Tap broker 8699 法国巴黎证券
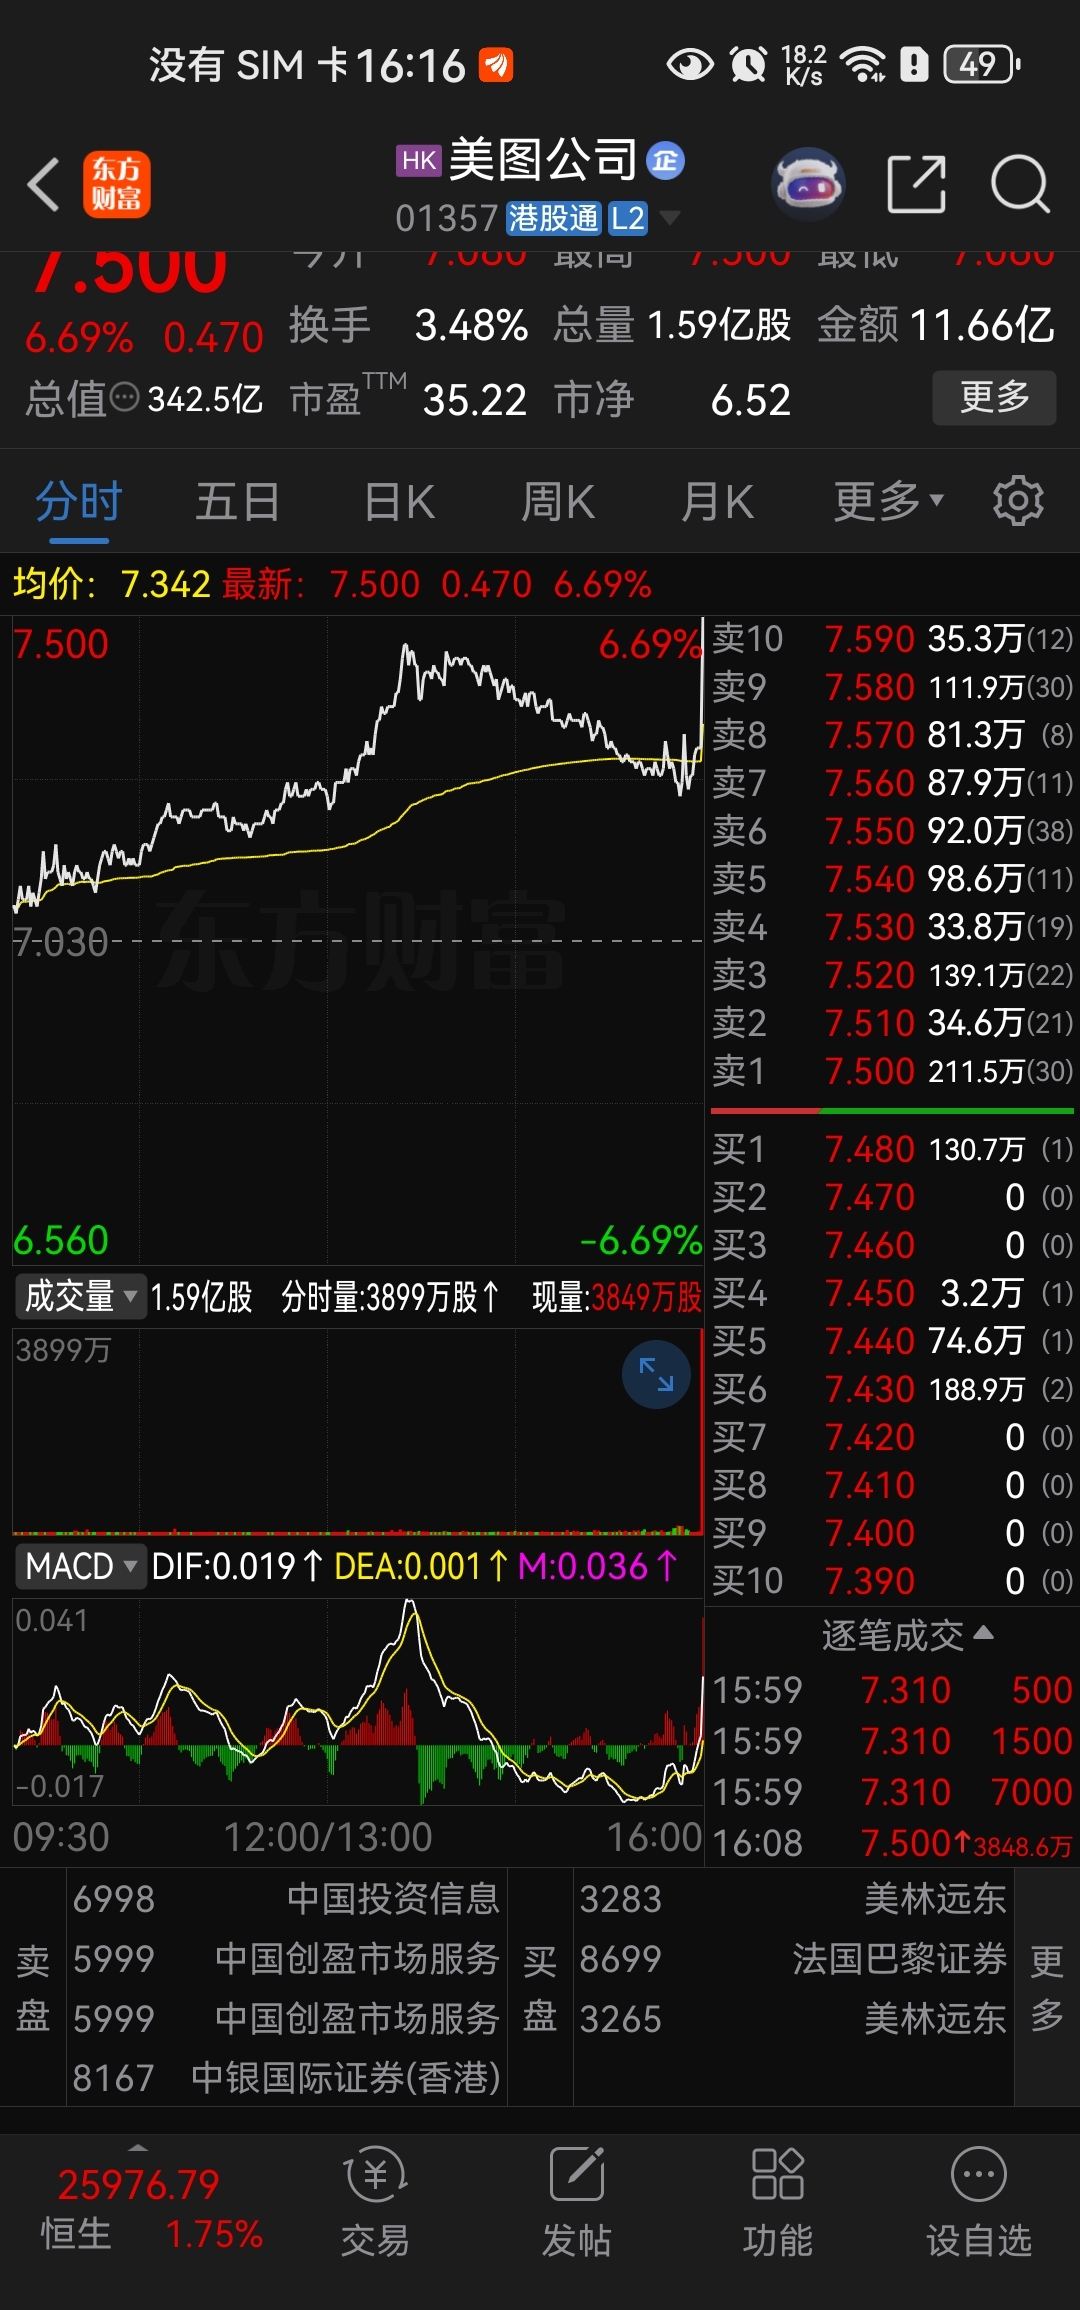The image size is (1080, 2310). (x=793, y=1959)
